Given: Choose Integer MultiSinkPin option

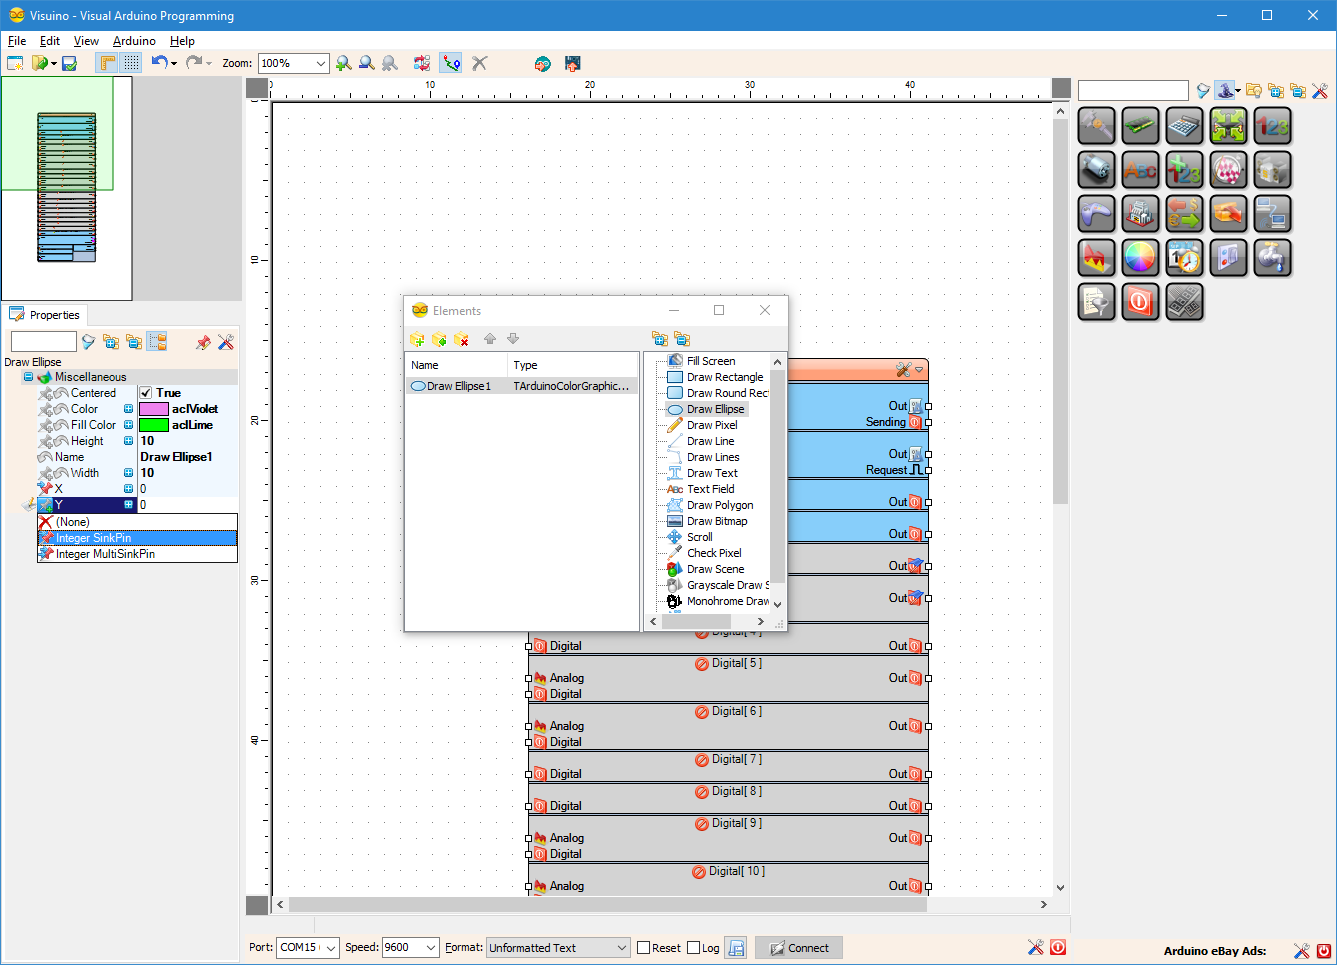Looking at the screenshot, I should click(137, 554).
